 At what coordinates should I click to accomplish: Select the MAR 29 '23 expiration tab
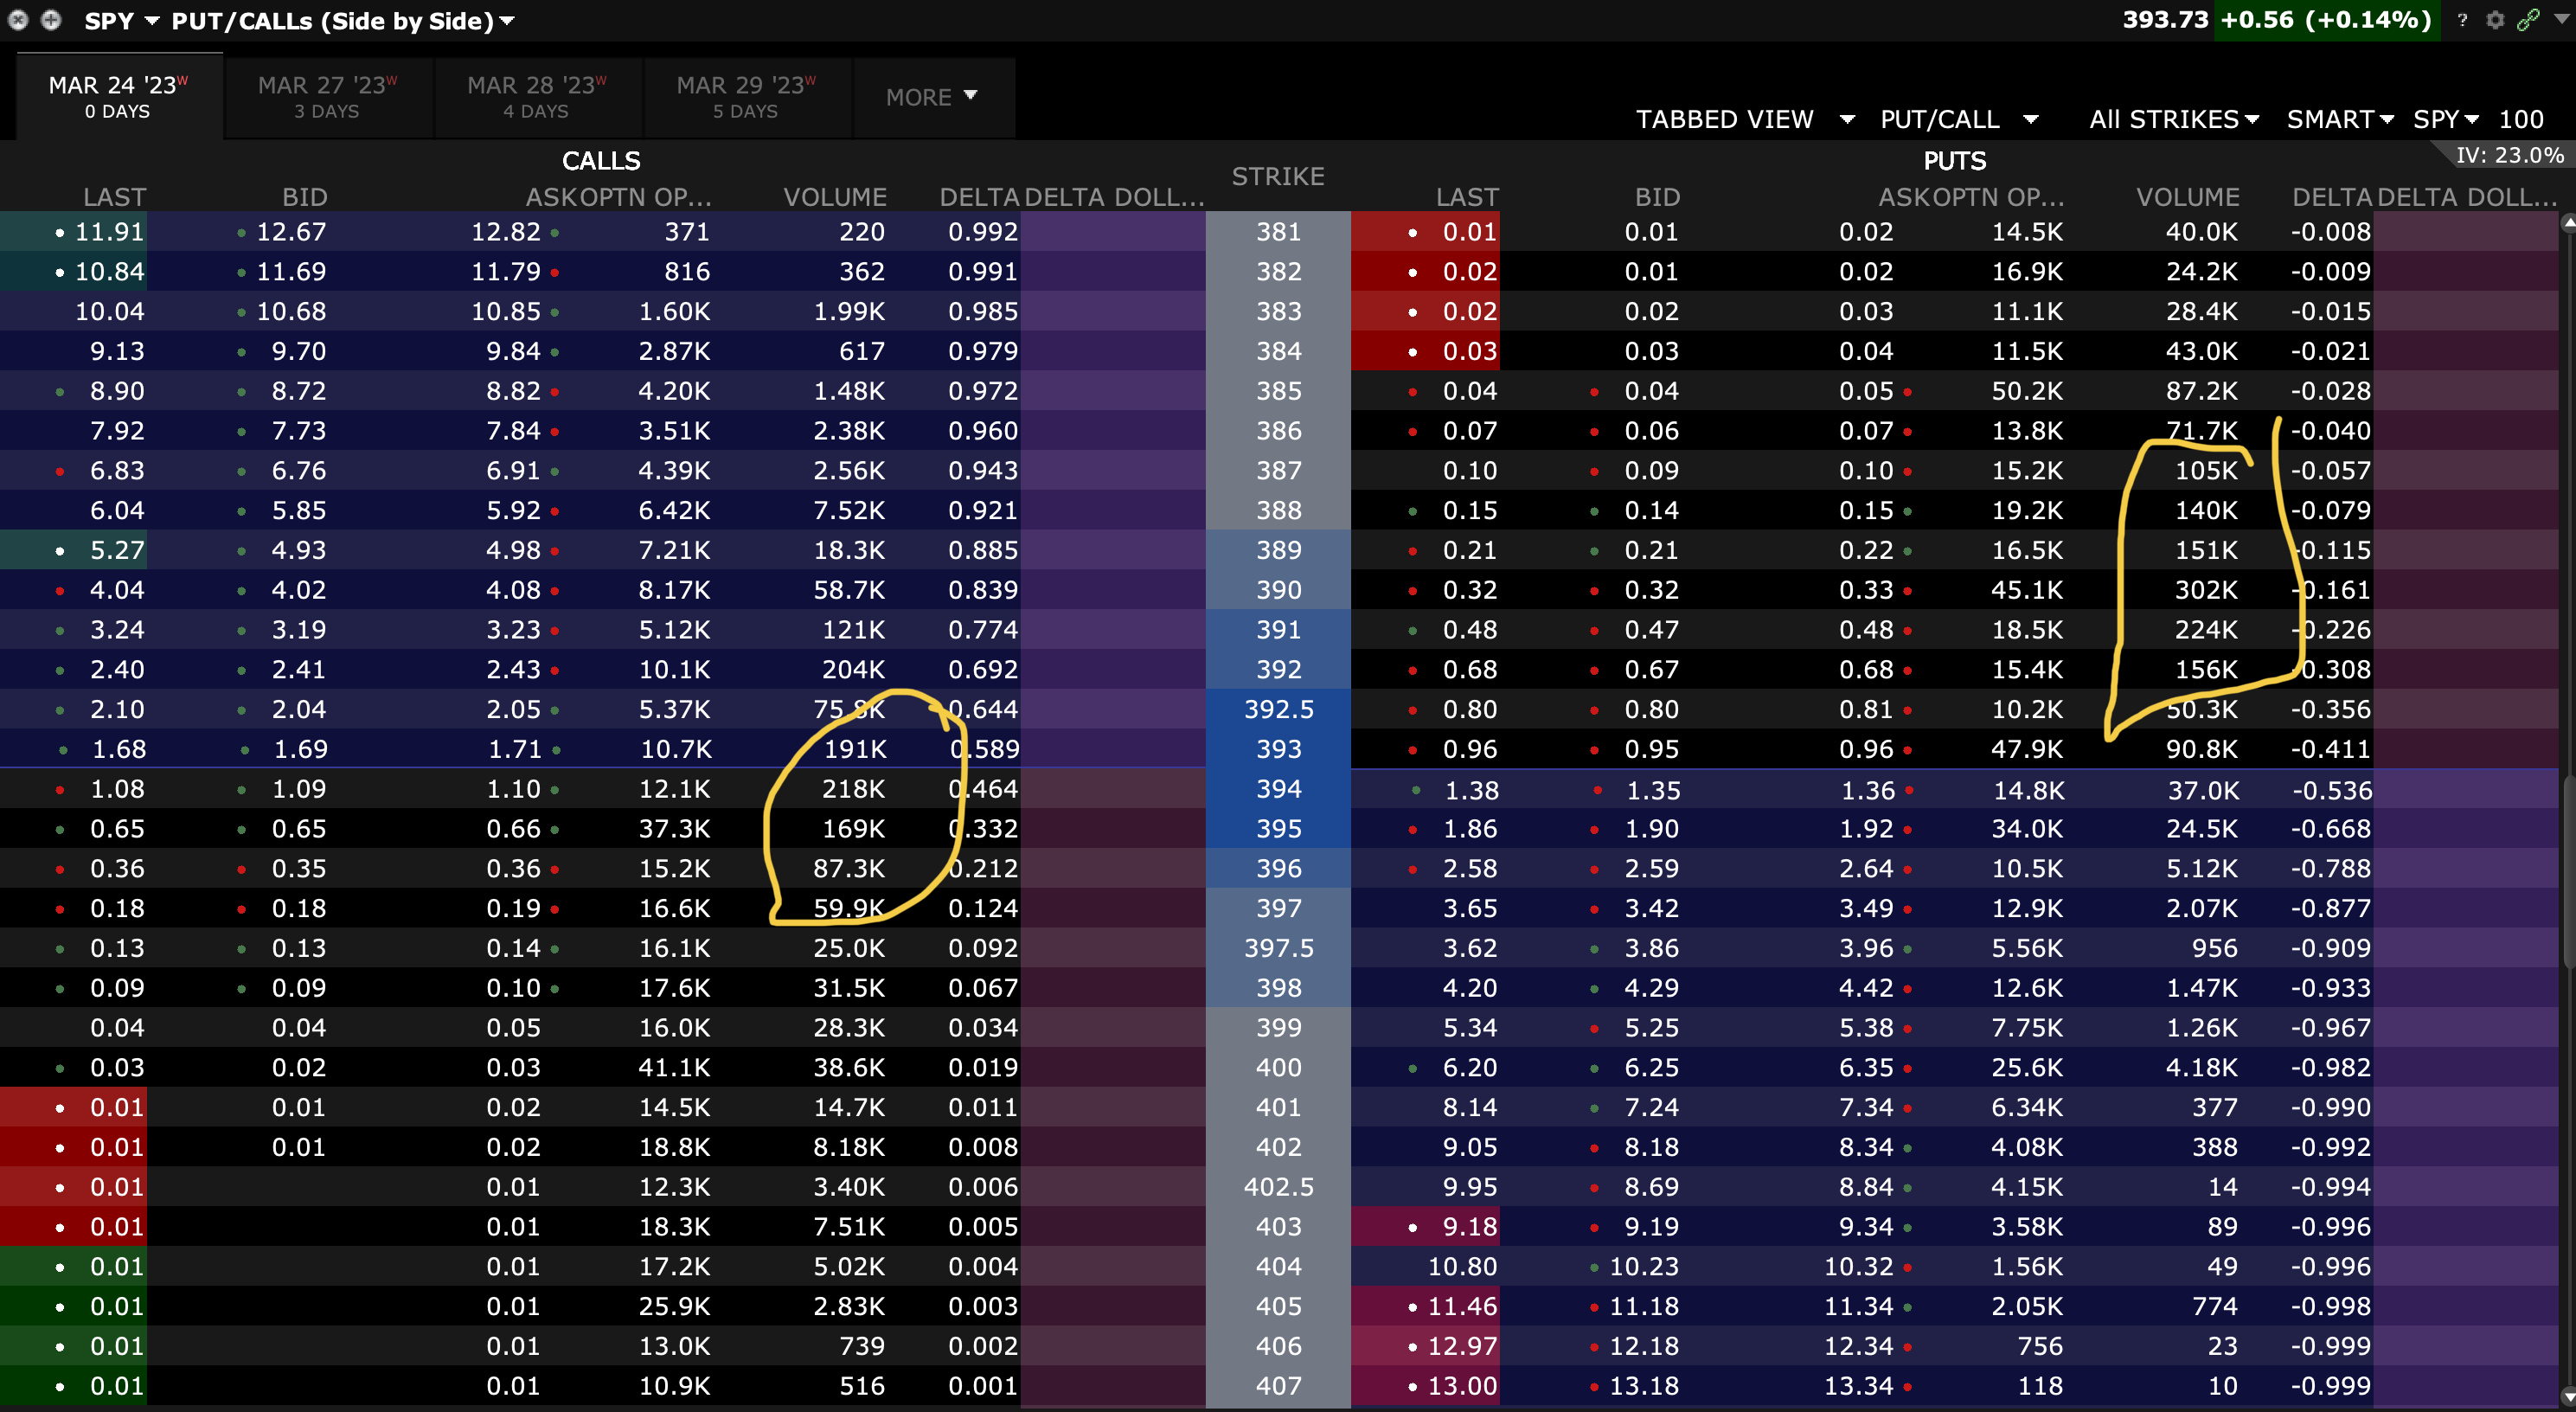click(746, 97)
